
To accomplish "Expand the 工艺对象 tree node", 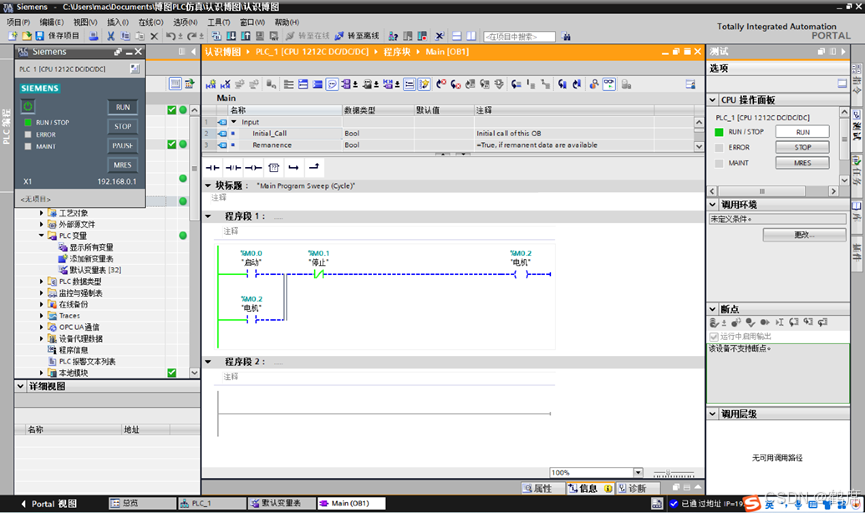I will click(41, 213).
